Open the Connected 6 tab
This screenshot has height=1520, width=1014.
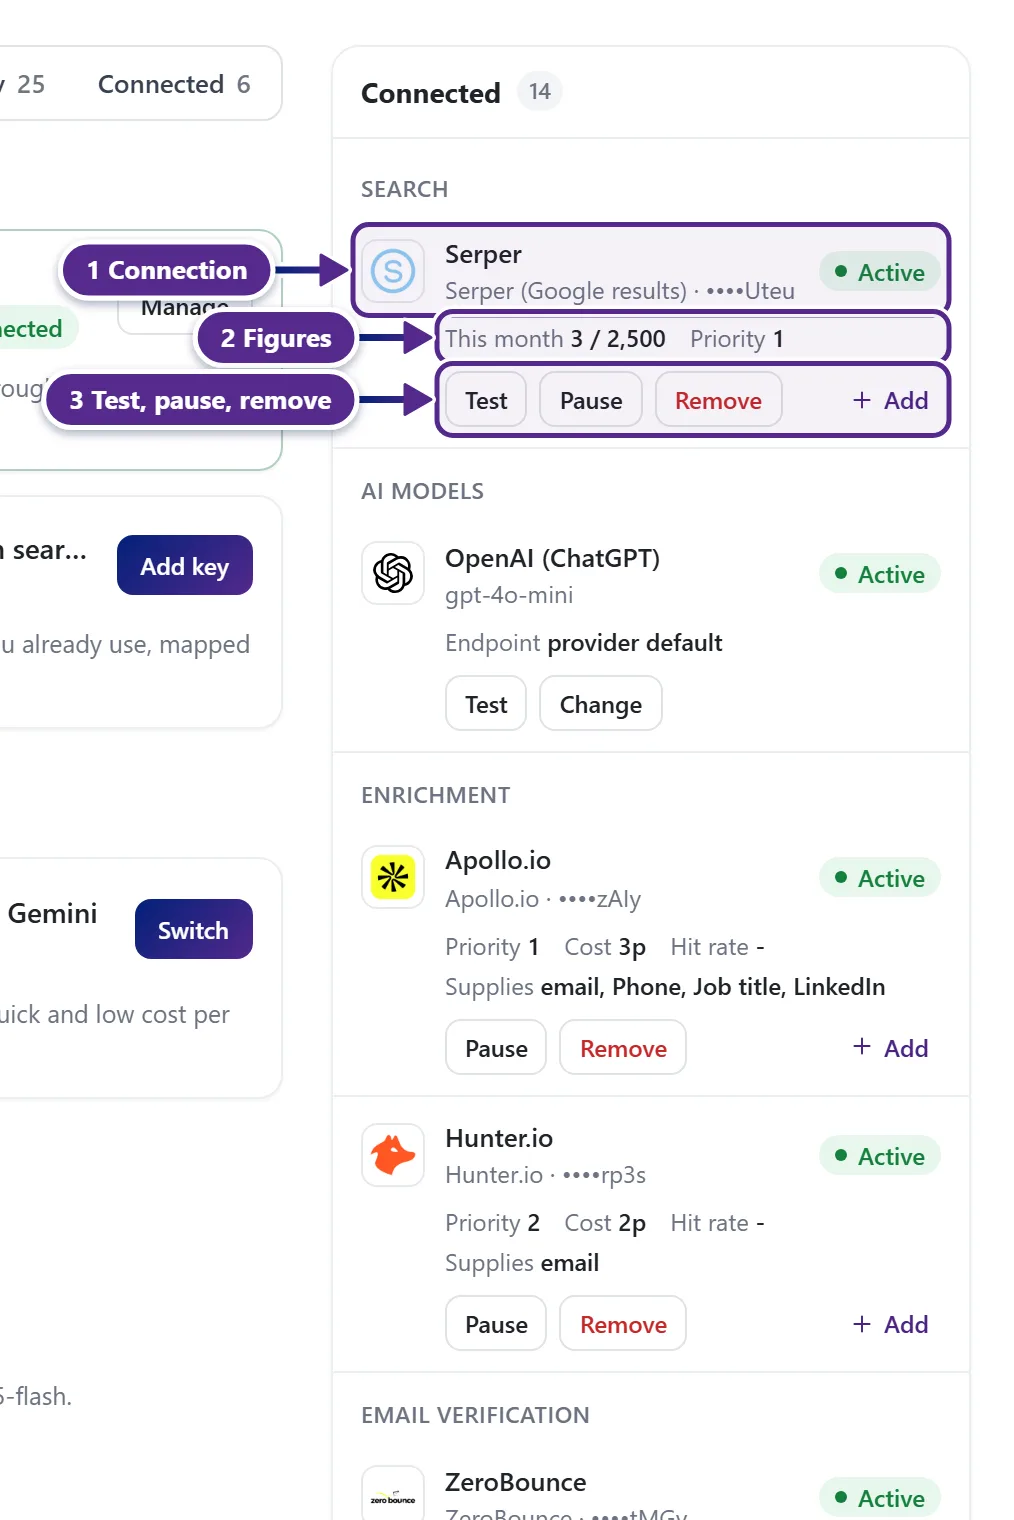pos(174,84)
